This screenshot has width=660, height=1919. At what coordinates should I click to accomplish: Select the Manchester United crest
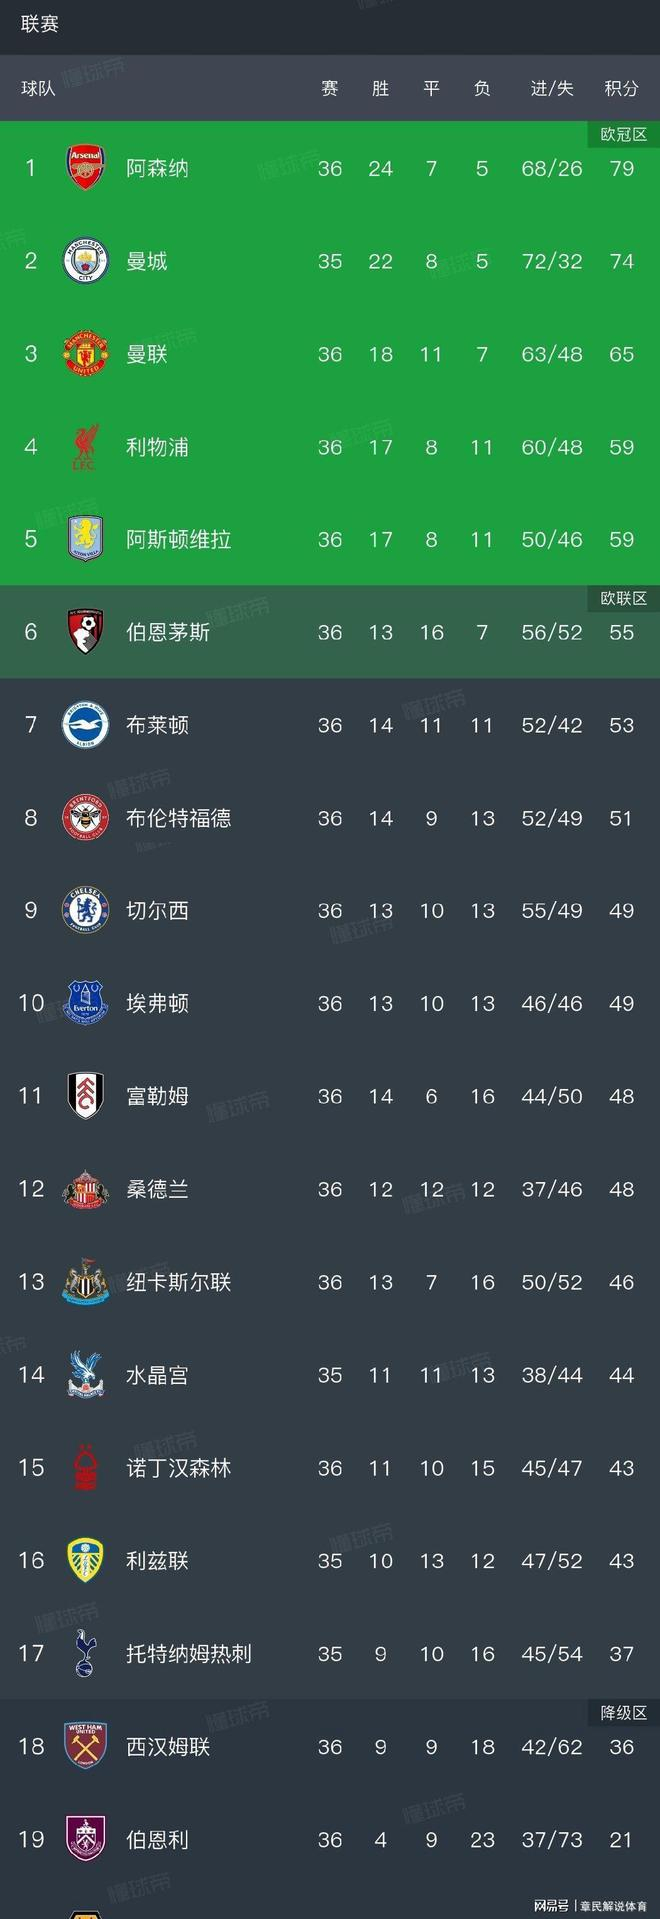(x=85, y=354)
